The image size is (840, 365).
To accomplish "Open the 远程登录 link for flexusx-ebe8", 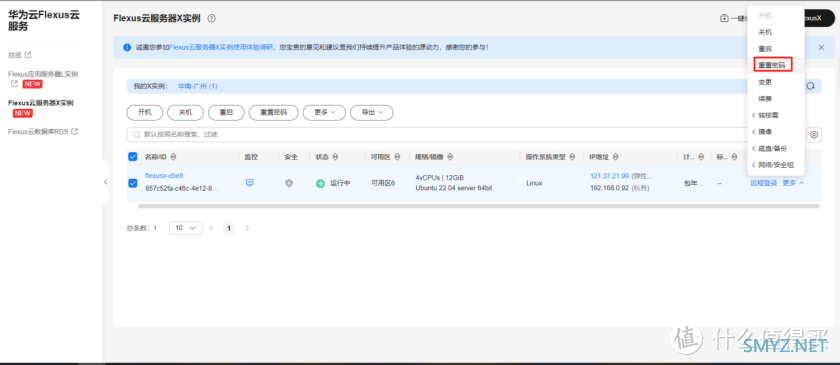I will tap(763, 183).
